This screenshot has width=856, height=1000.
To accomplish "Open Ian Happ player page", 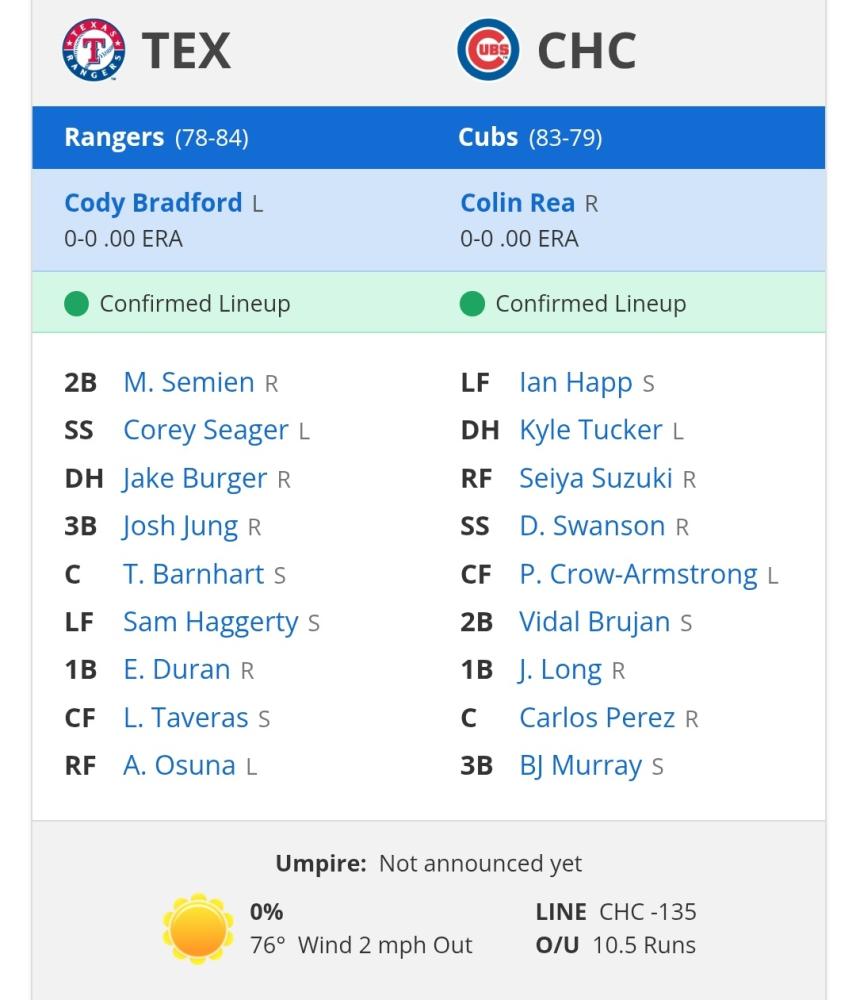I will (x=576, y=383).
